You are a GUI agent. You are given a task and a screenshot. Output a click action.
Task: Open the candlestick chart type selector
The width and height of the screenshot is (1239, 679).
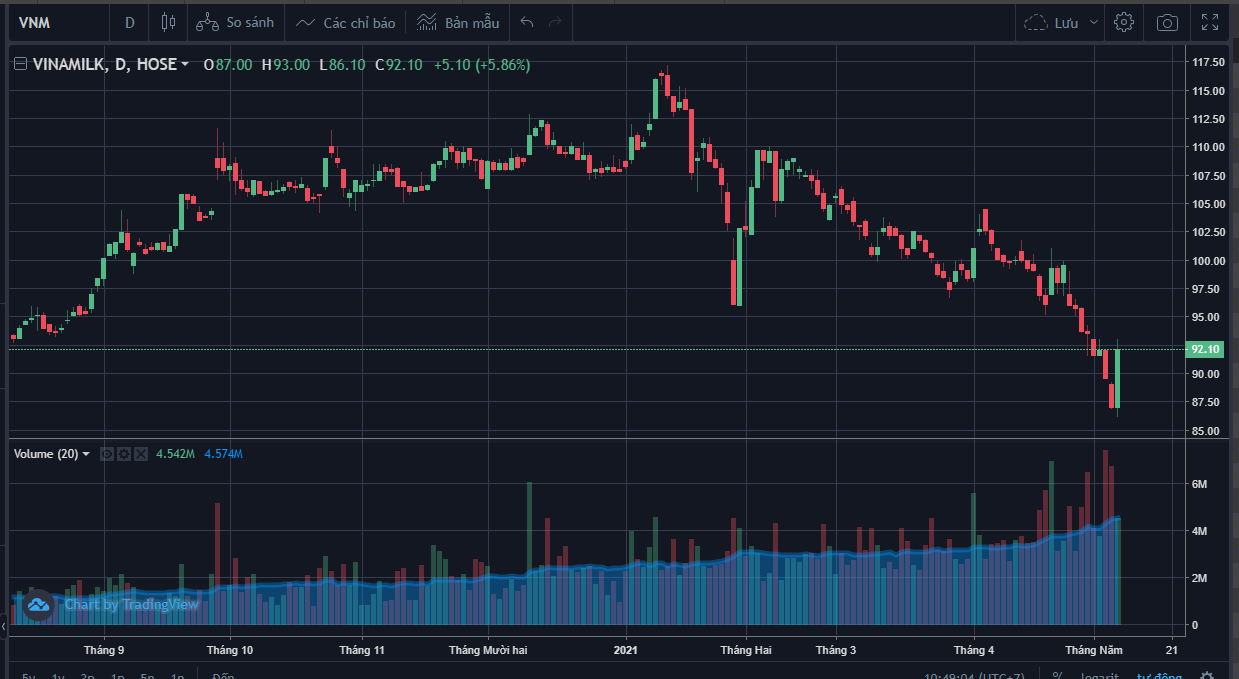coord(167,22)
